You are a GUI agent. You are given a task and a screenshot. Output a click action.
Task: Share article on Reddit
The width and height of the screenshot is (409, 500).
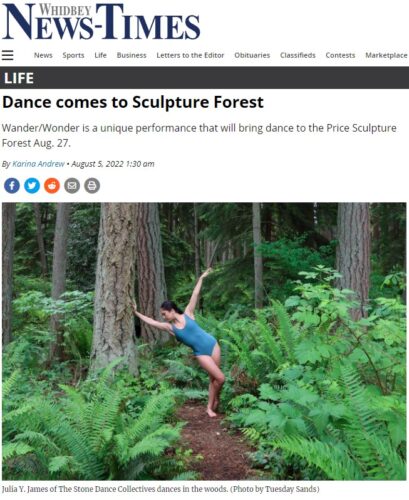(52, 186)
